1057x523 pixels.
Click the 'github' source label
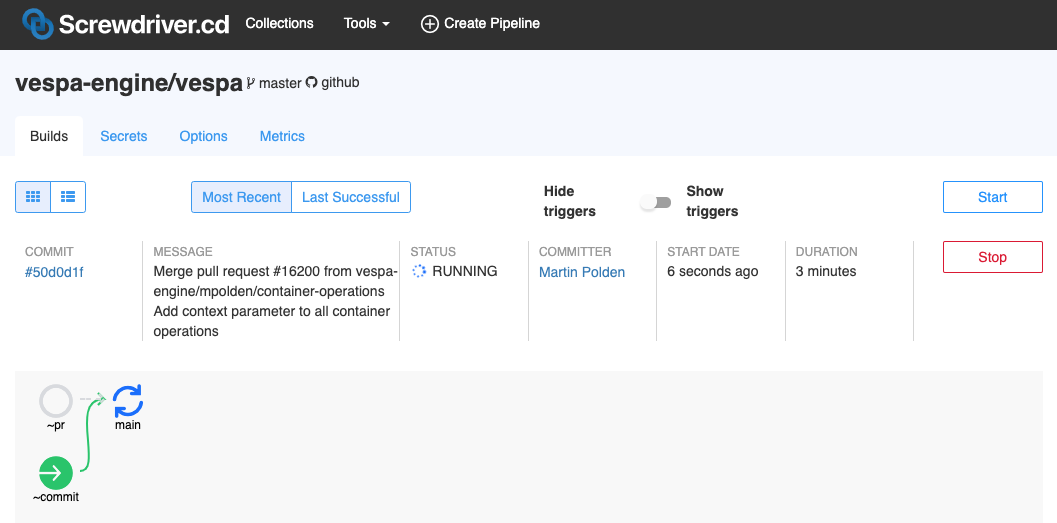tap(340, 83)
